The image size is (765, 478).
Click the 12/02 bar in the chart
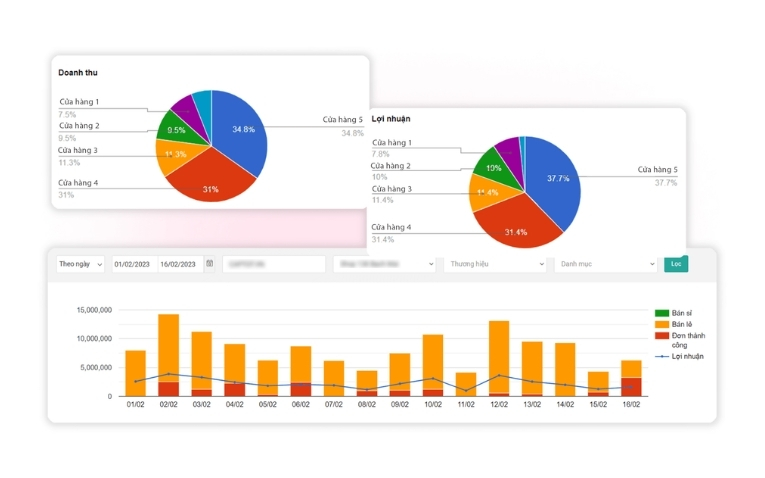coord(498,355)
